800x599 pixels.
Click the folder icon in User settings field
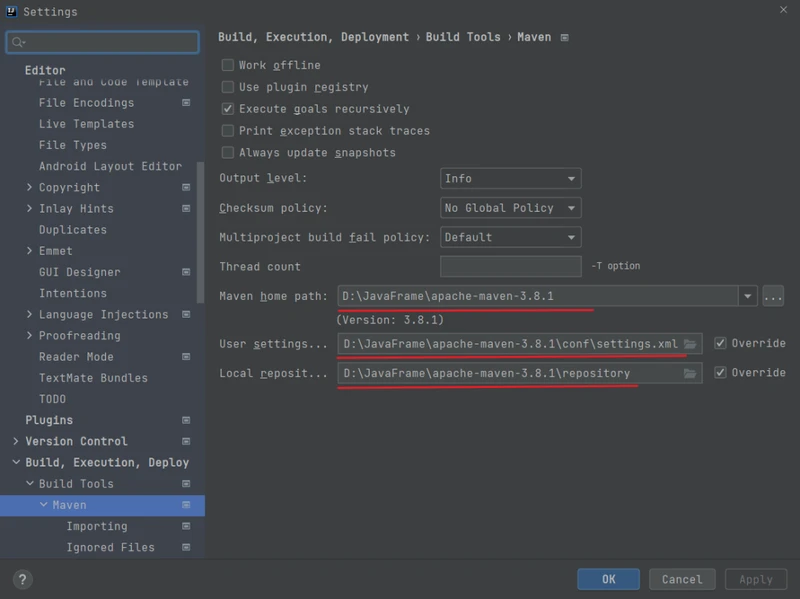(690, 344)
